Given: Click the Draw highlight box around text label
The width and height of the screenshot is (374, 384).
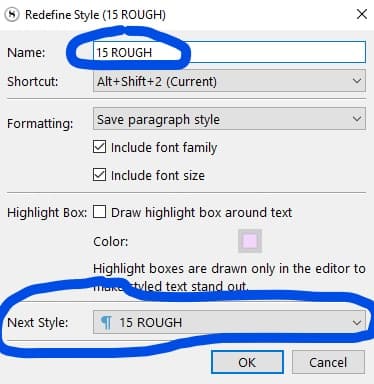Looking at the screenshot, I should click(x=202, y=212).
